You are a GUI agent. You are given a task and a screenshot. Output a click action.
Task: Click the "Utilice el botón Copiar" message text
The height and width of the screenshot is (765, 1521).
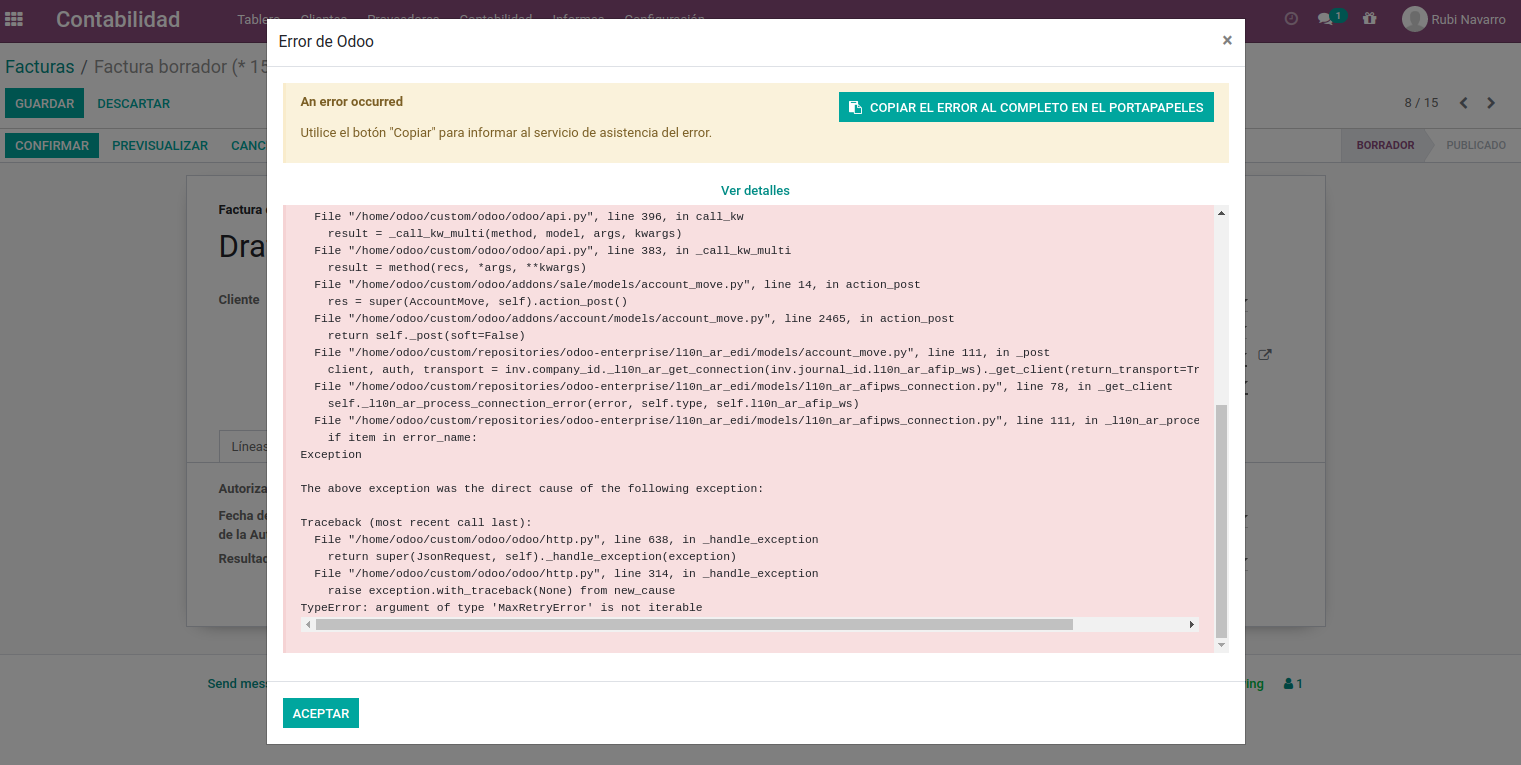click(506, 132)
